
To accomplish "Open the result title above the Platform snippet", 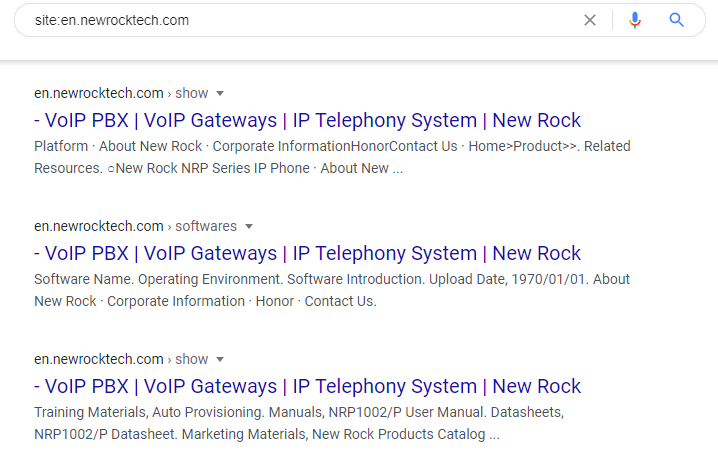I will point(307,120).
